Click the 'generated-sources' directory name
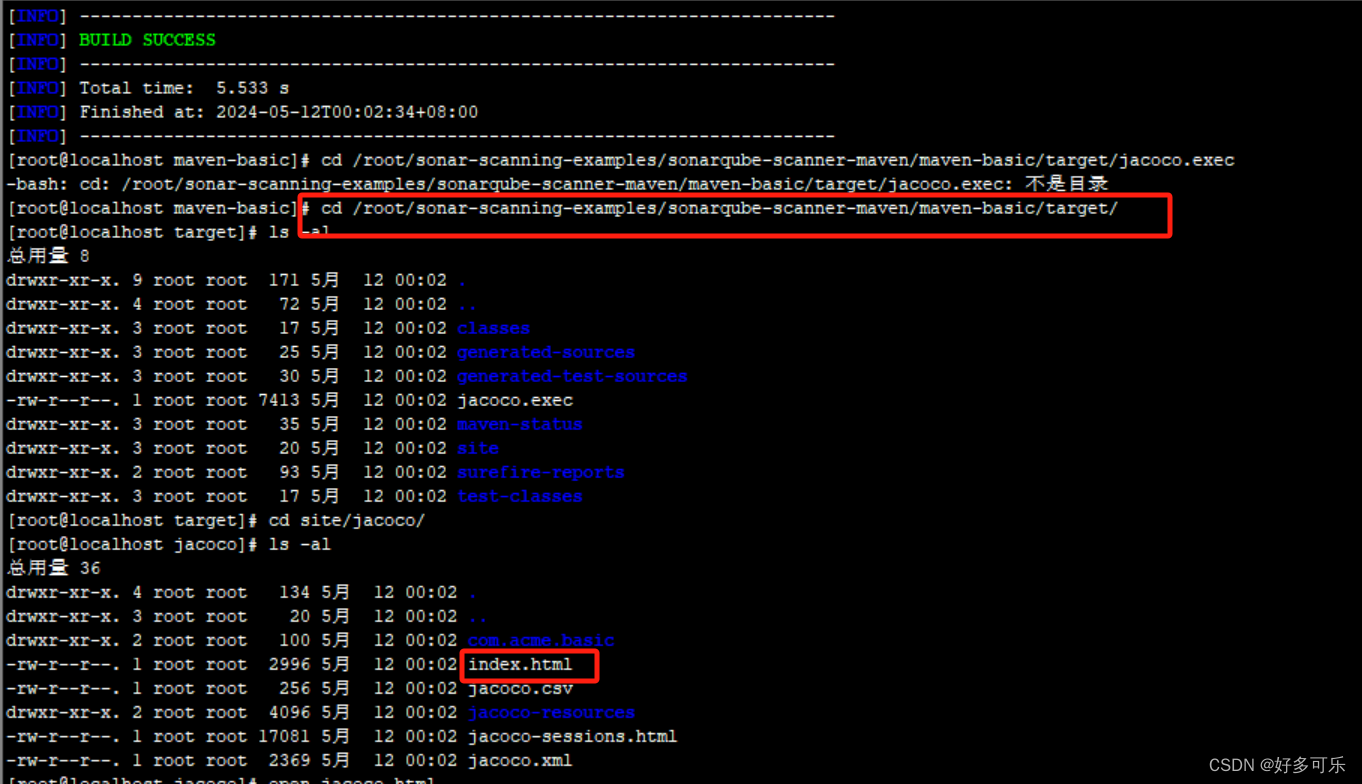Viewport: 1362px width, 784px height. pyautogui.click(x=546, y=352)
